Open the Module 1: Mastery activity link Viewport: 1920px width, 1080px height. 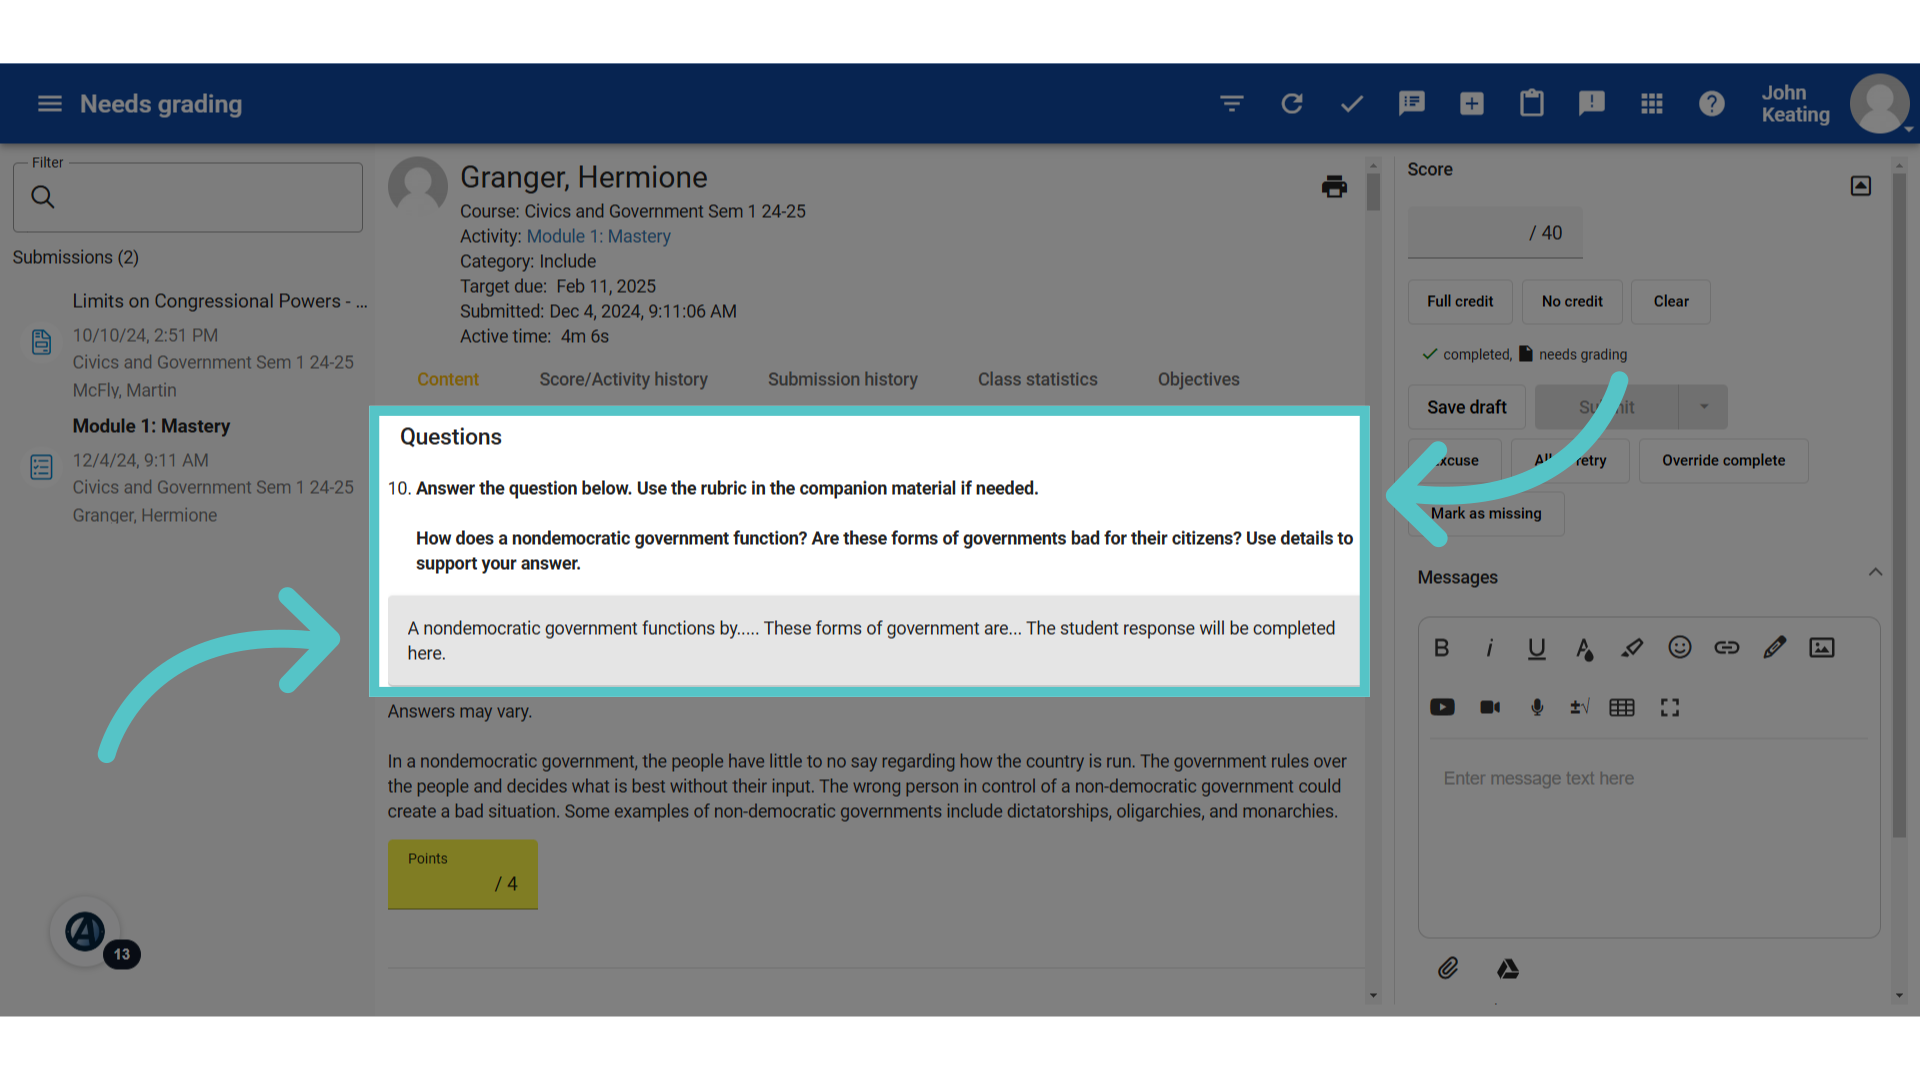598,236
